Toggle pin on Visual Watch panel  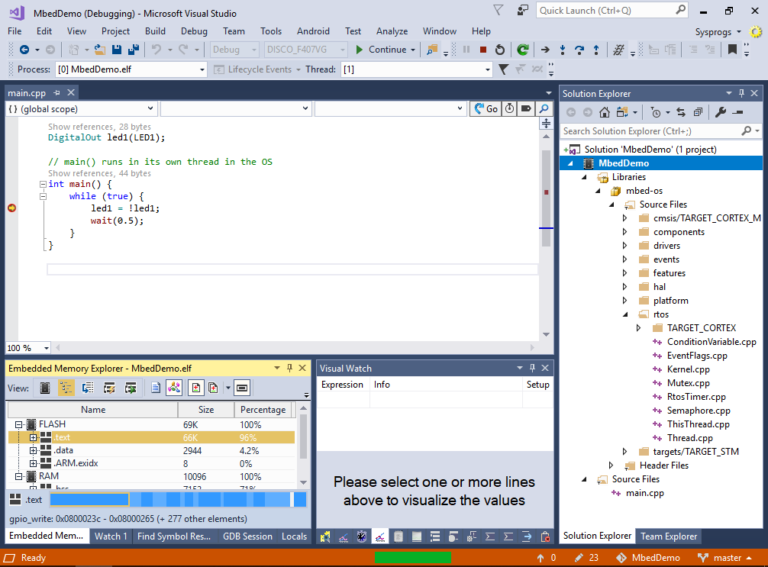click(x=532, y=368)
